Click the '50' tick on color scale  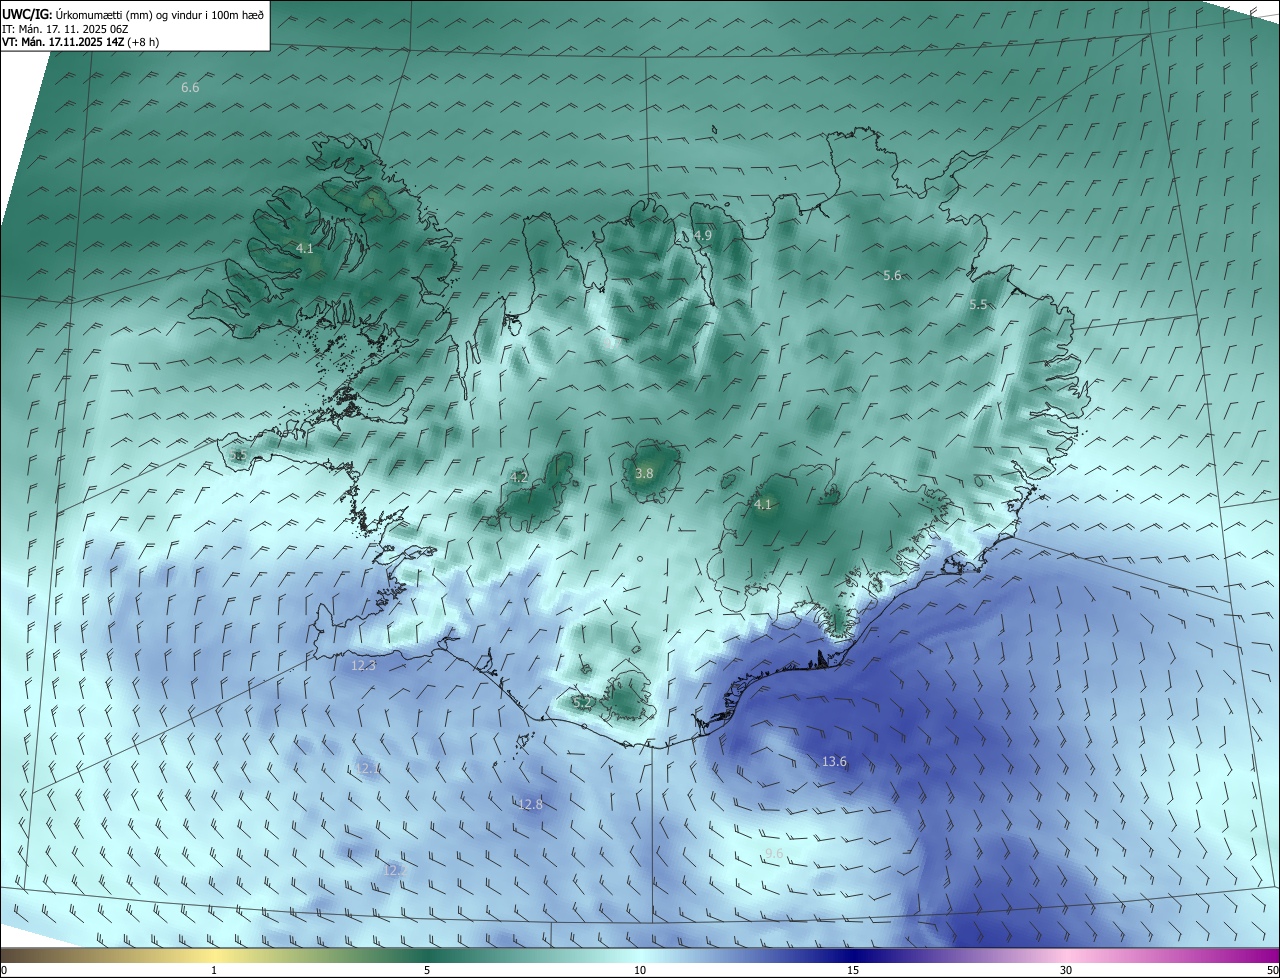1273,970
